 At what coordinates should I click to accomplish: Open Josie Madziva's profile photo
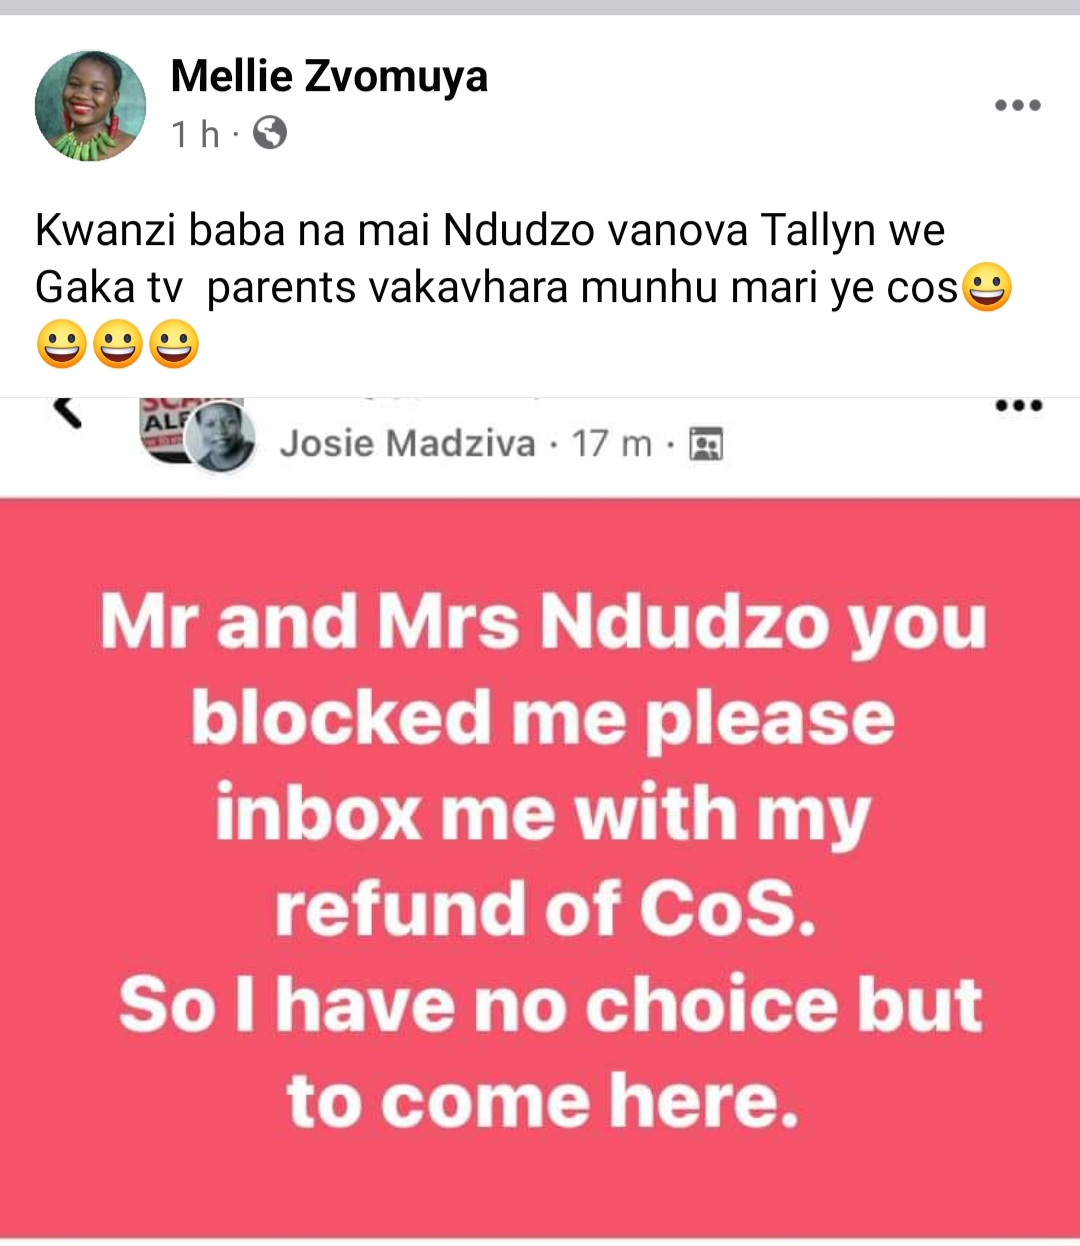[x=220, y=435]
